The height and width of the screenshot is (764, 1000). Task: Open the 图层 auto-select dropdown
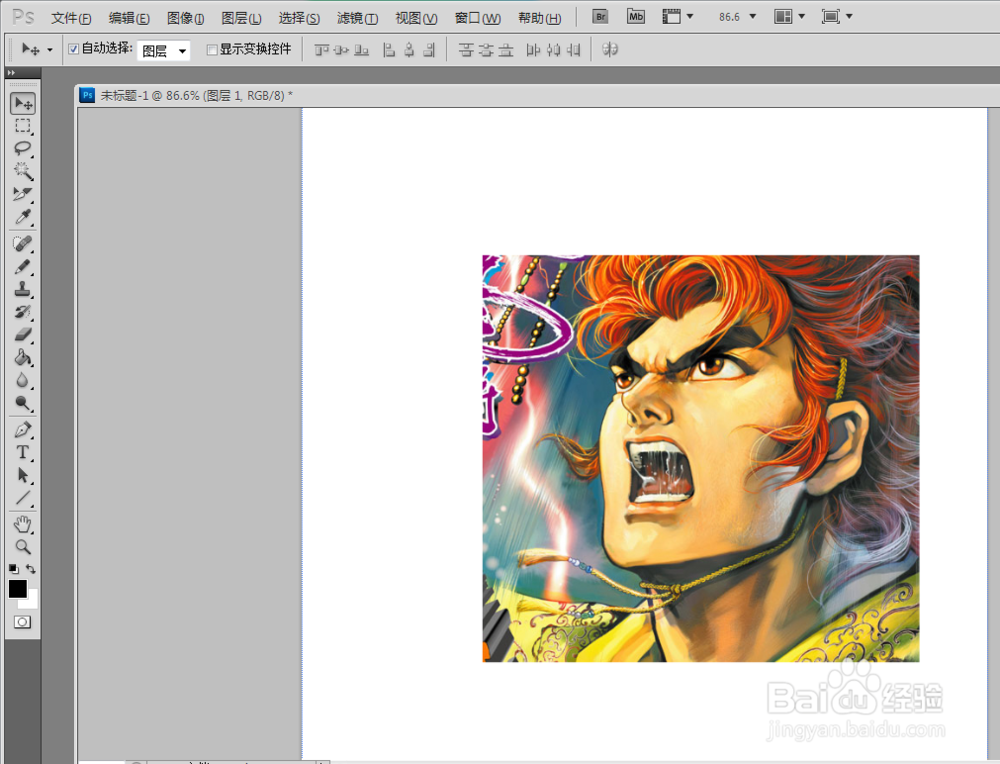click(x=163, y=50)
